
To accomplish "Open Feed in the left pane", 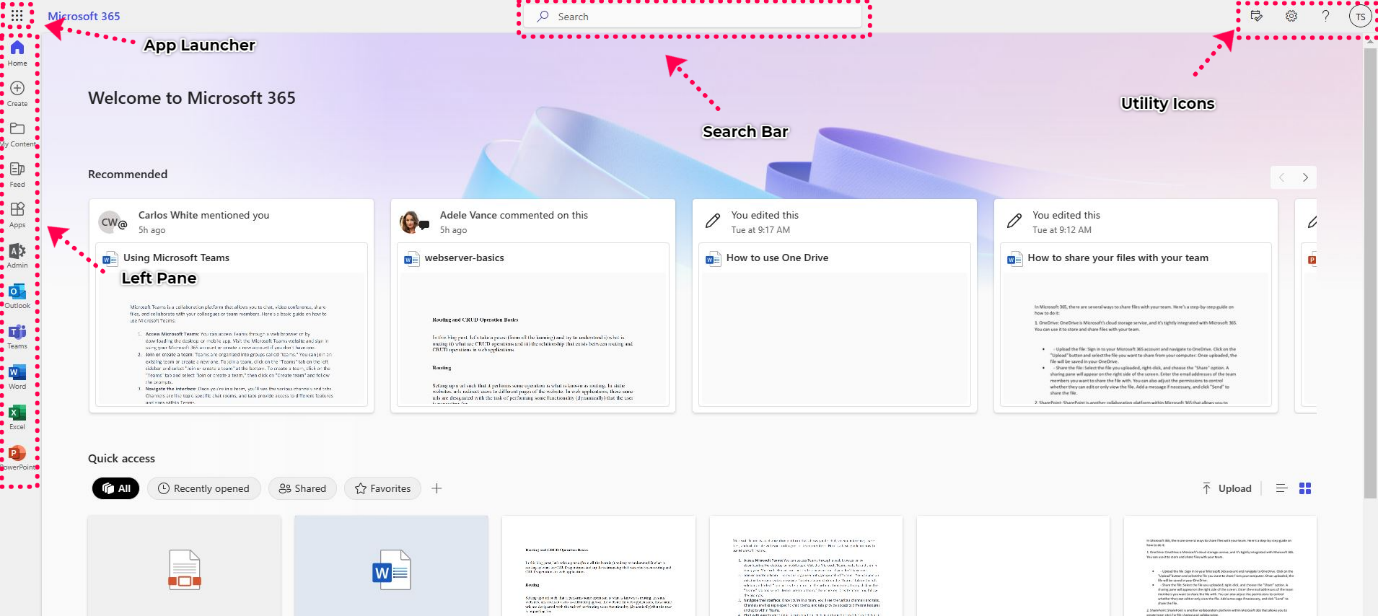I will (x=17, y=174).
